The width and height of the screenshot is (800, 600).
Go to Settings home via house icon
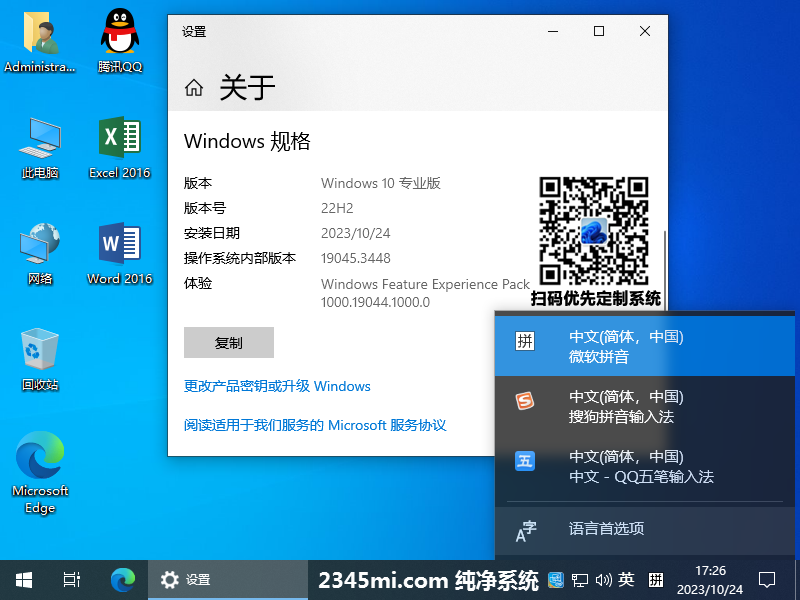coord(194,88)
